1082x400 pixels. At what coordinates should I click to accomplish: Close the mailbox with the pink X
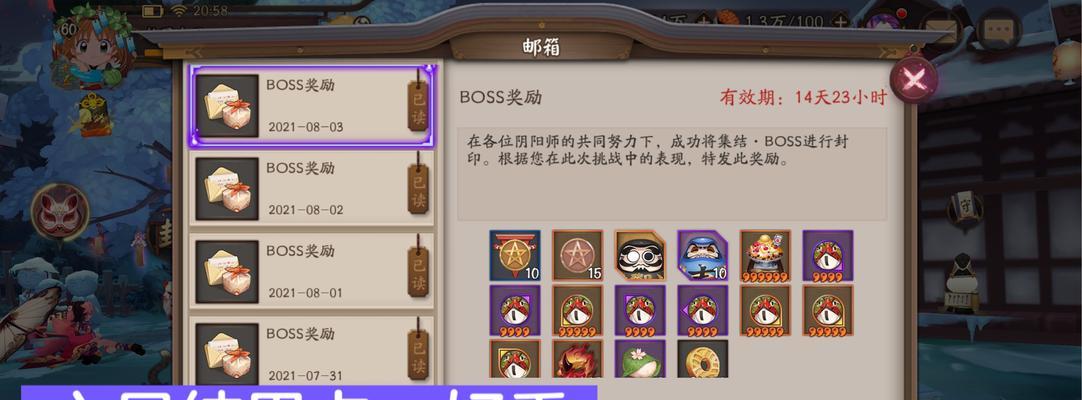(x=913, y=79)
